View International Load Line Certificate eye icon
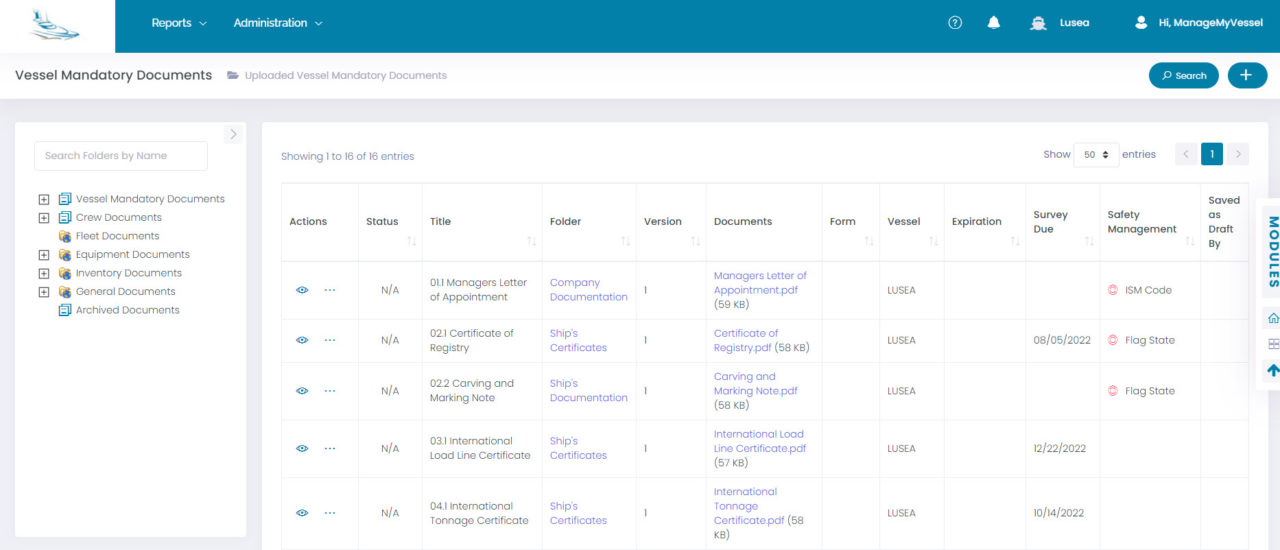 coord(302,448)
